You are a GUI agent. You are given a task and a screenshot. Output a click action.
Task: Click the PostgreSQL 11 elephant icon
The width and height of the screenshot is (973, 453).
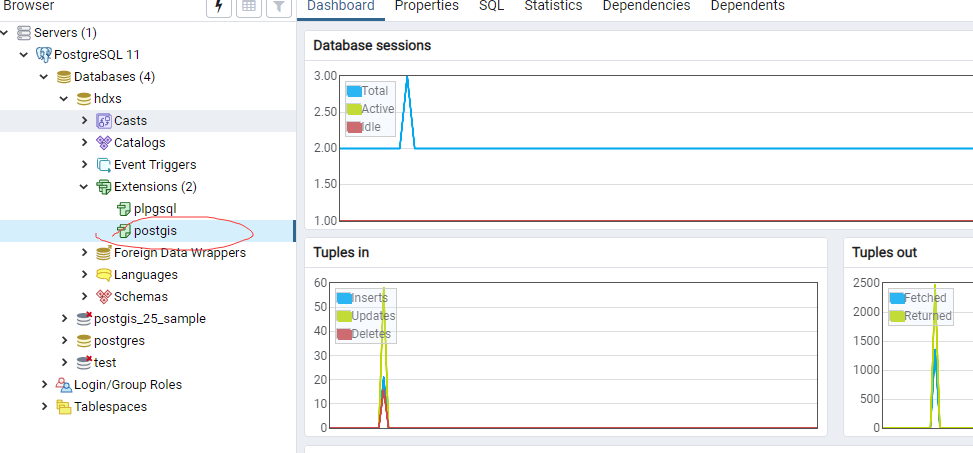(x=44, y=55)
